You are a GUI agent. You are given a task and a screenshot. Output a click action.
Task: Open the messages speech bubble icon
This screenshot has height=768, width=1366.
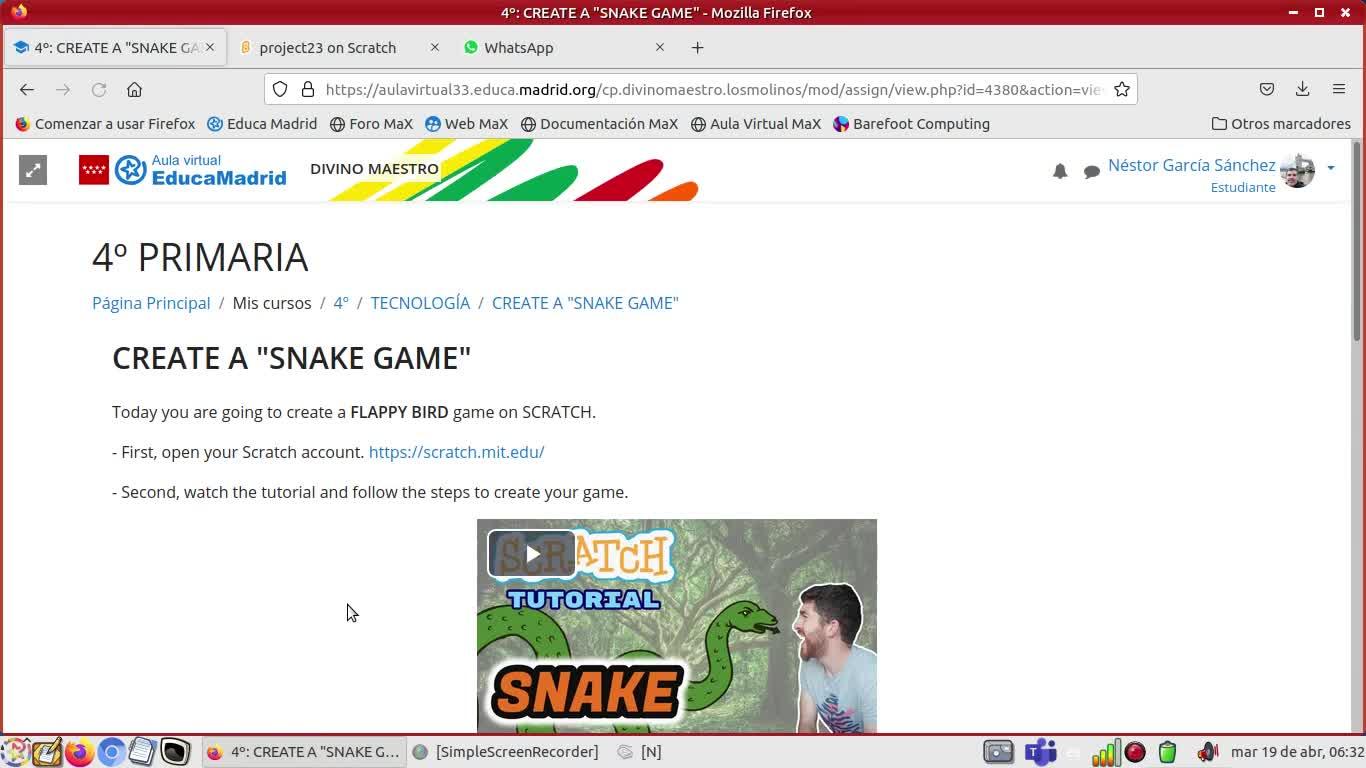pos(1092,172)
